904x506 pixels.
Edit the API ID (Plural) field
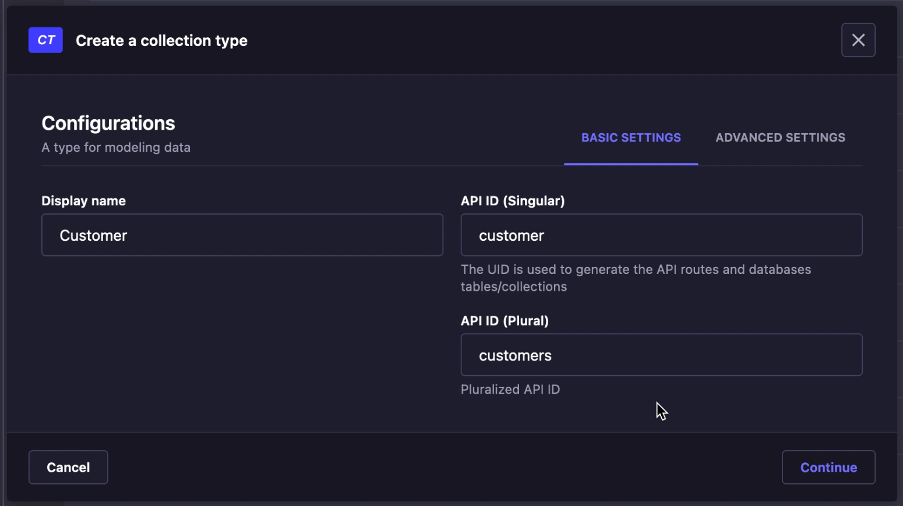[661, 355]
